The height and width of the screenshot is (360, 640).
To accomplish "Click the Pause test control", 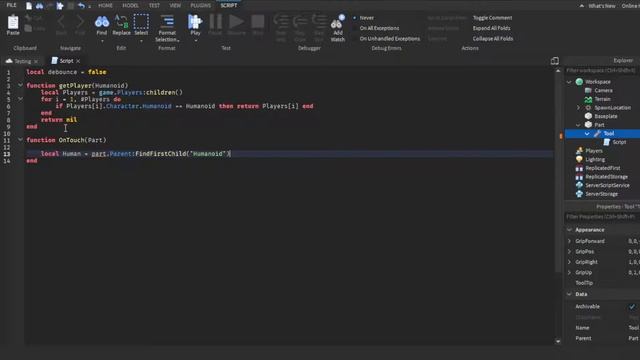I will [216, 22].
